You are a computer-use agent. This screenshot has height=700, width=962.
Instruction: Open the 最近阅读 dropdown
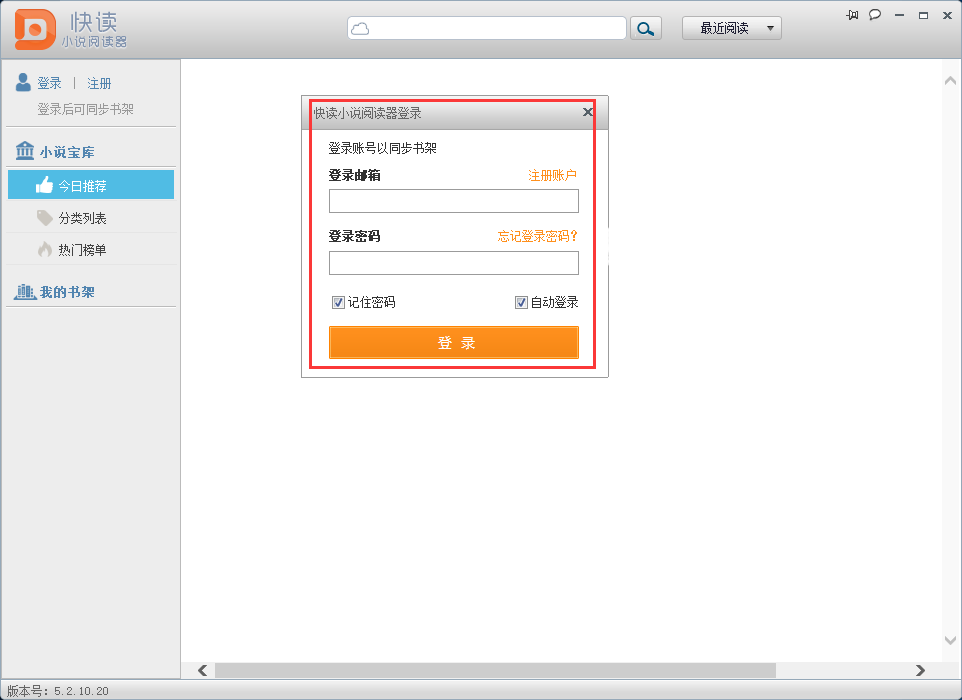point(731,27)
